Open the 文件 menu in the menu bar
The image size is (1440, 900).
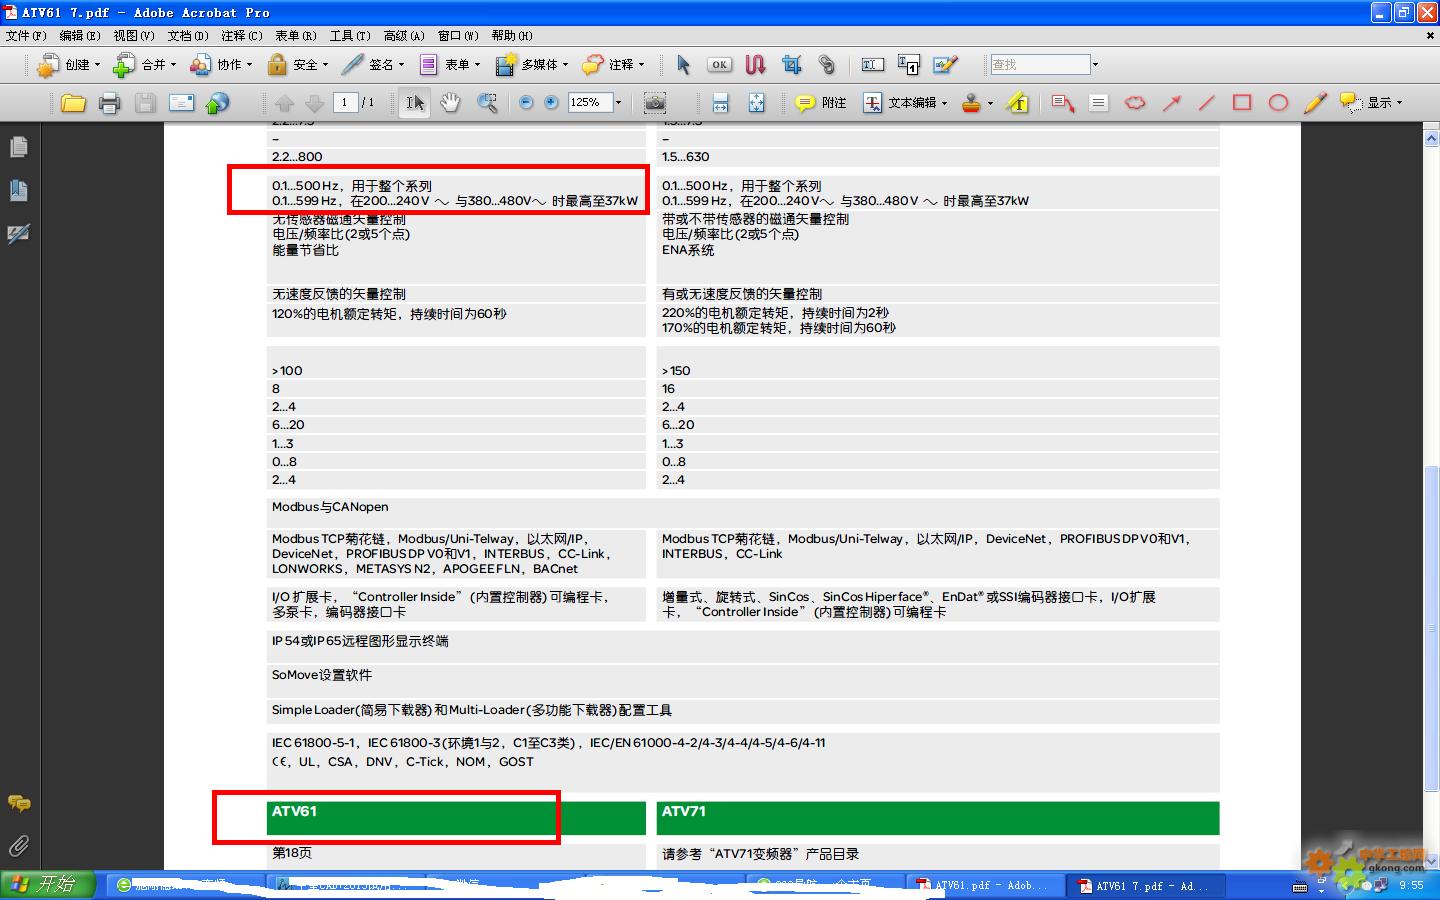point(26,36)
